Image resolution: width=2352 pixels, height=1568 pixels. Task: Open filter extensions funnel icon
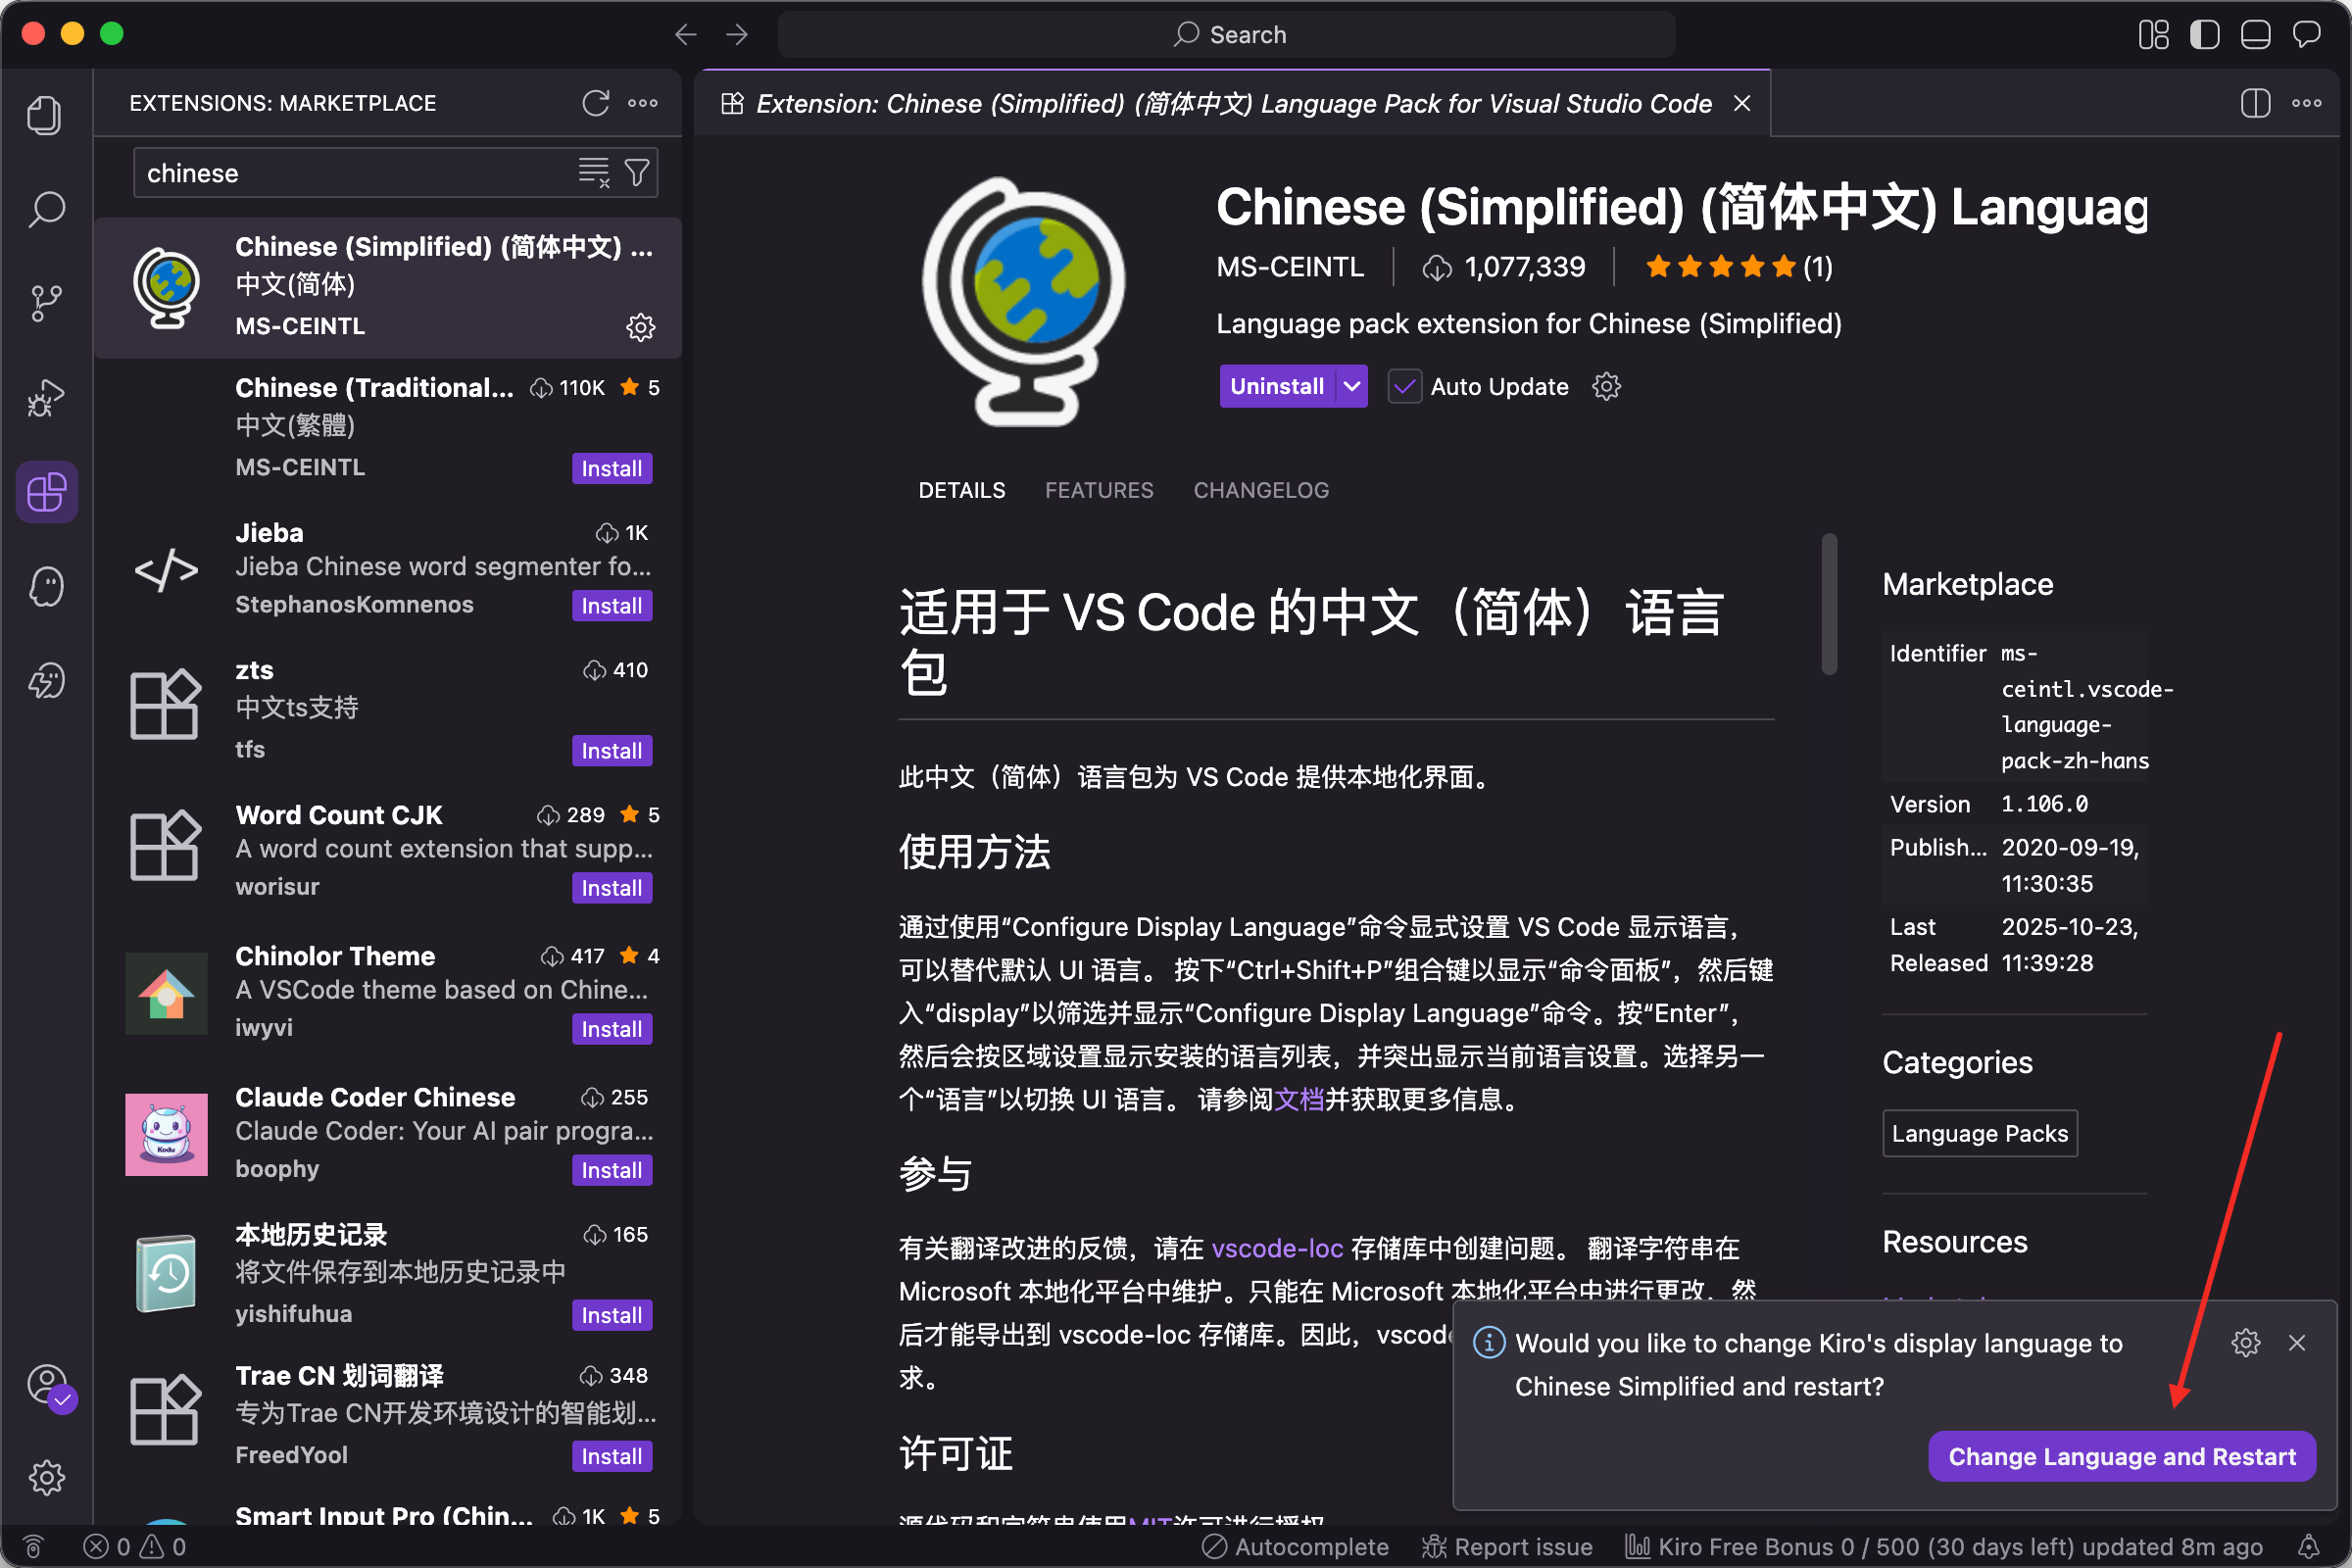[637, 173]
